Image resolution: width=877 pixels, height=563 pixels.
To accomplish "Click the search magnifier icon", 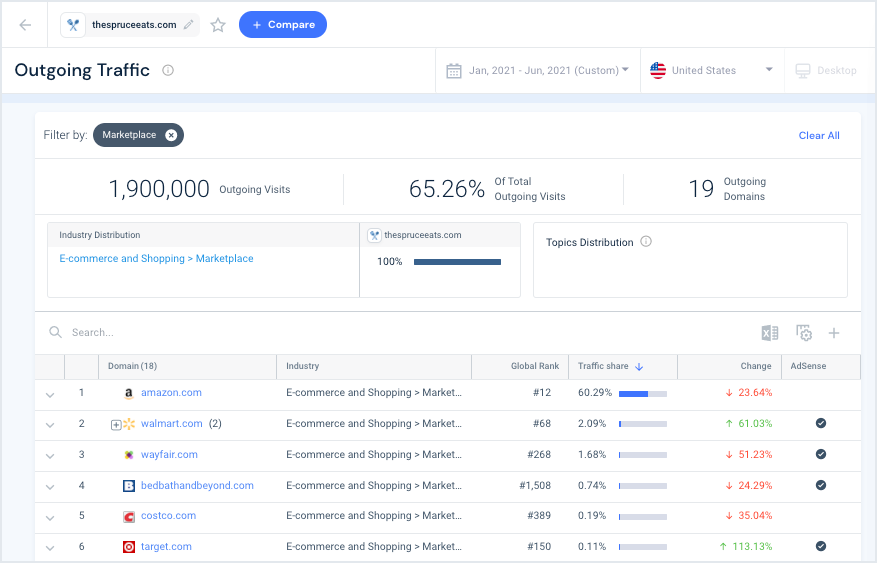I will [55, 332].
